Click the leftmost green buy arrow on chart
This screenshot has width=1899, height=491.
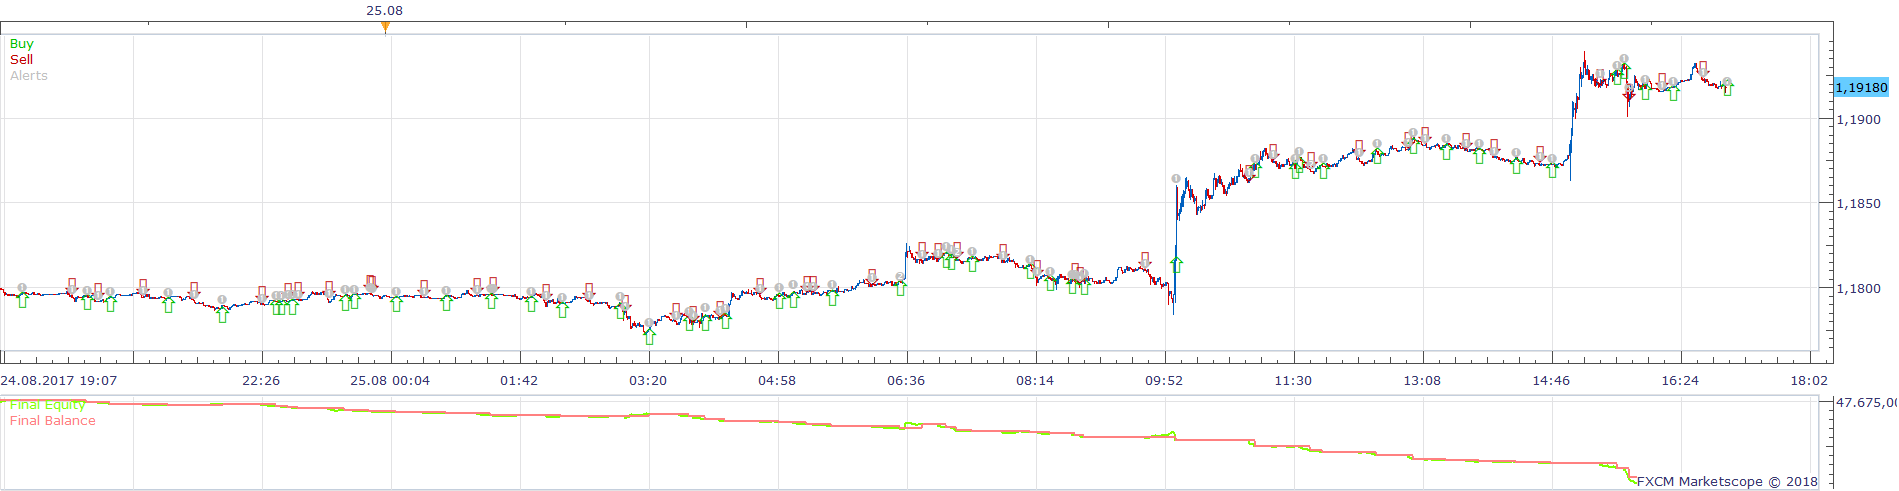tap(23, 300)
